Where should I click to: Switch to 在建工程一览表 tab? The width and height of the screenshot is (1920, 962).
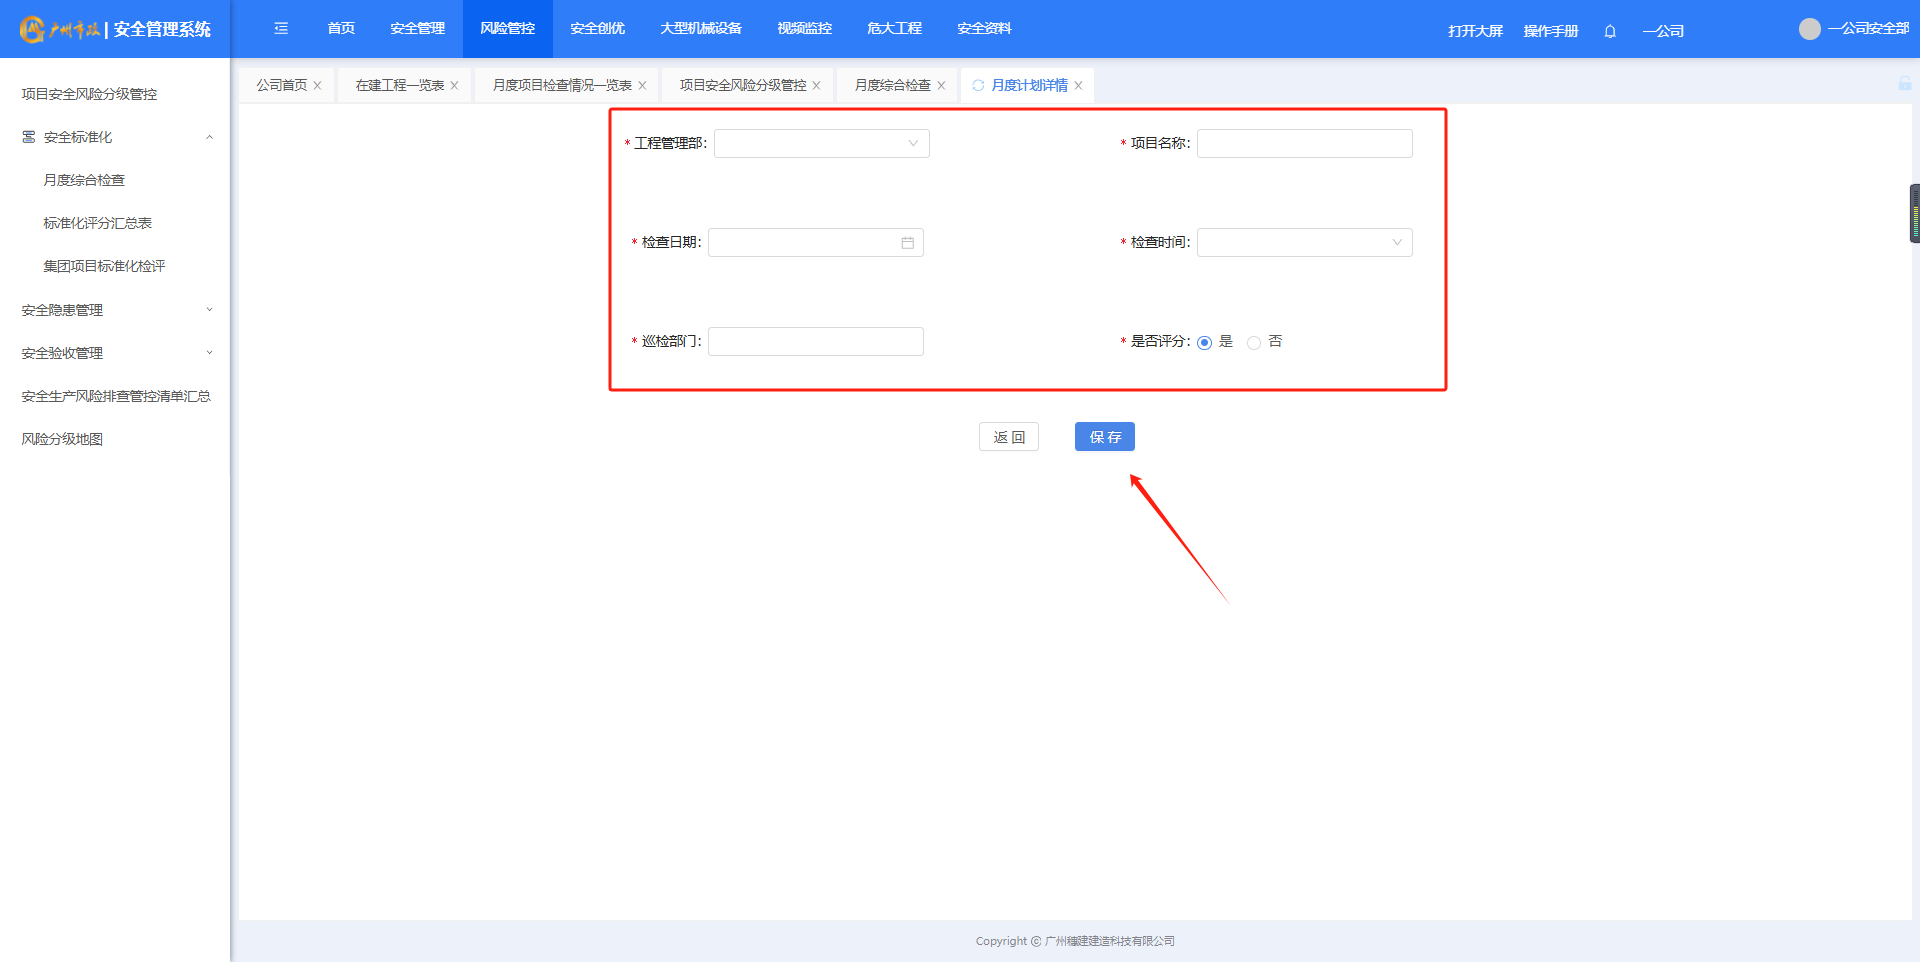click(399, 86)
